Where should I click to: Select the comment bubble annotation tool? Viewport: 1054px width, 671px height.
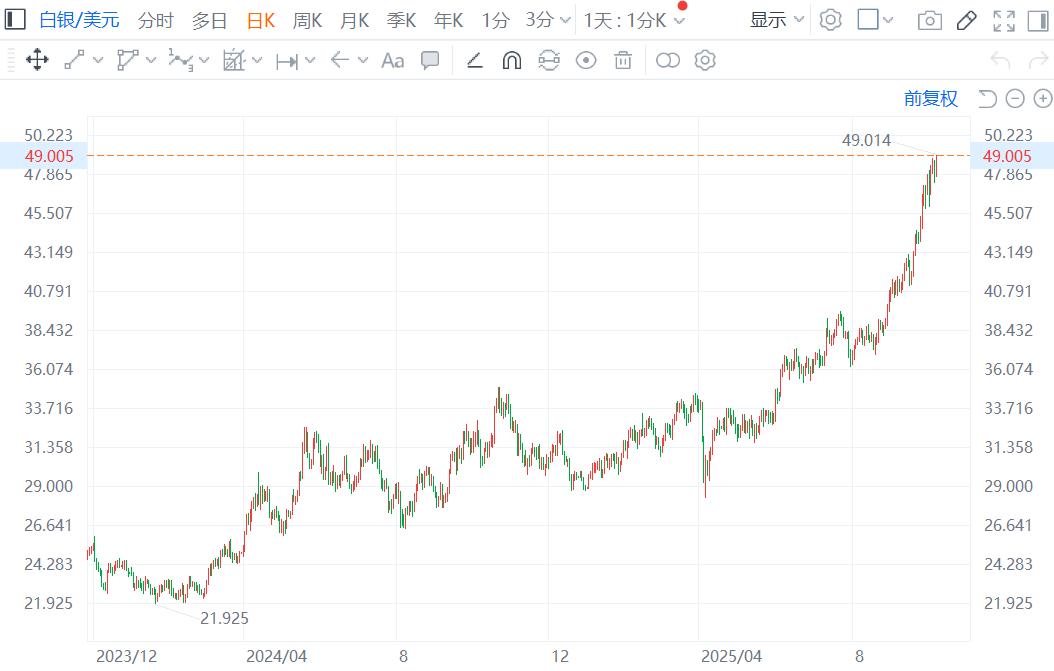pyautogui.click(x=430, y=61)
